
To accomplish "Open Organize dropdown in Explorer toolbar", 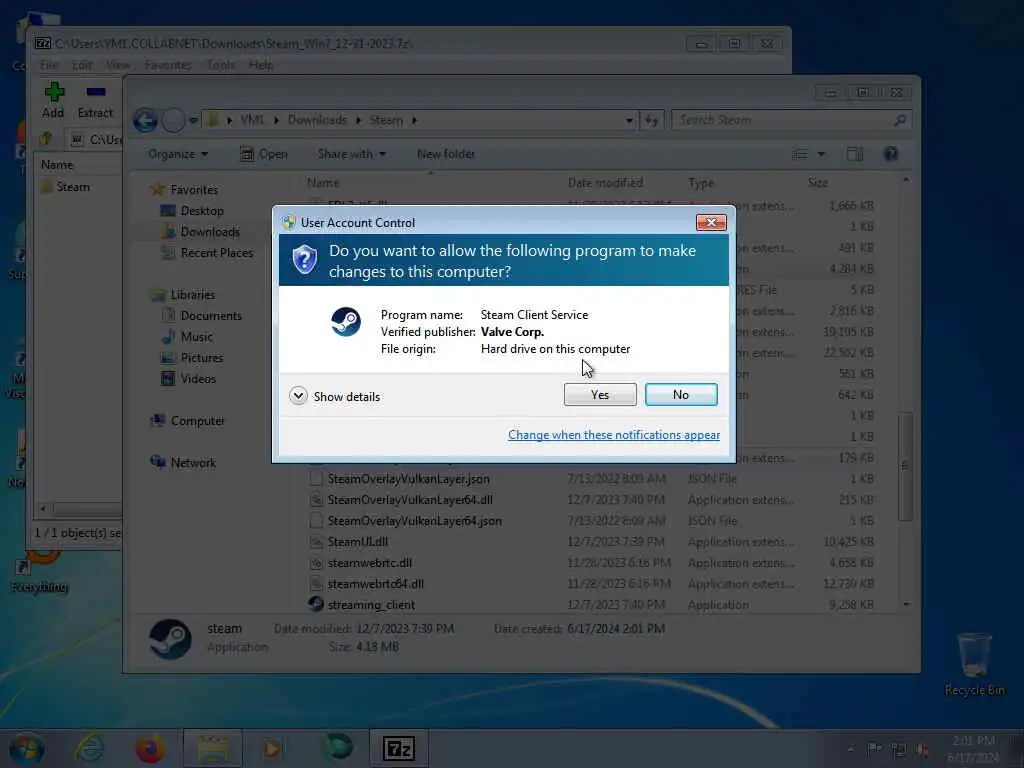I will click(178, 154).
